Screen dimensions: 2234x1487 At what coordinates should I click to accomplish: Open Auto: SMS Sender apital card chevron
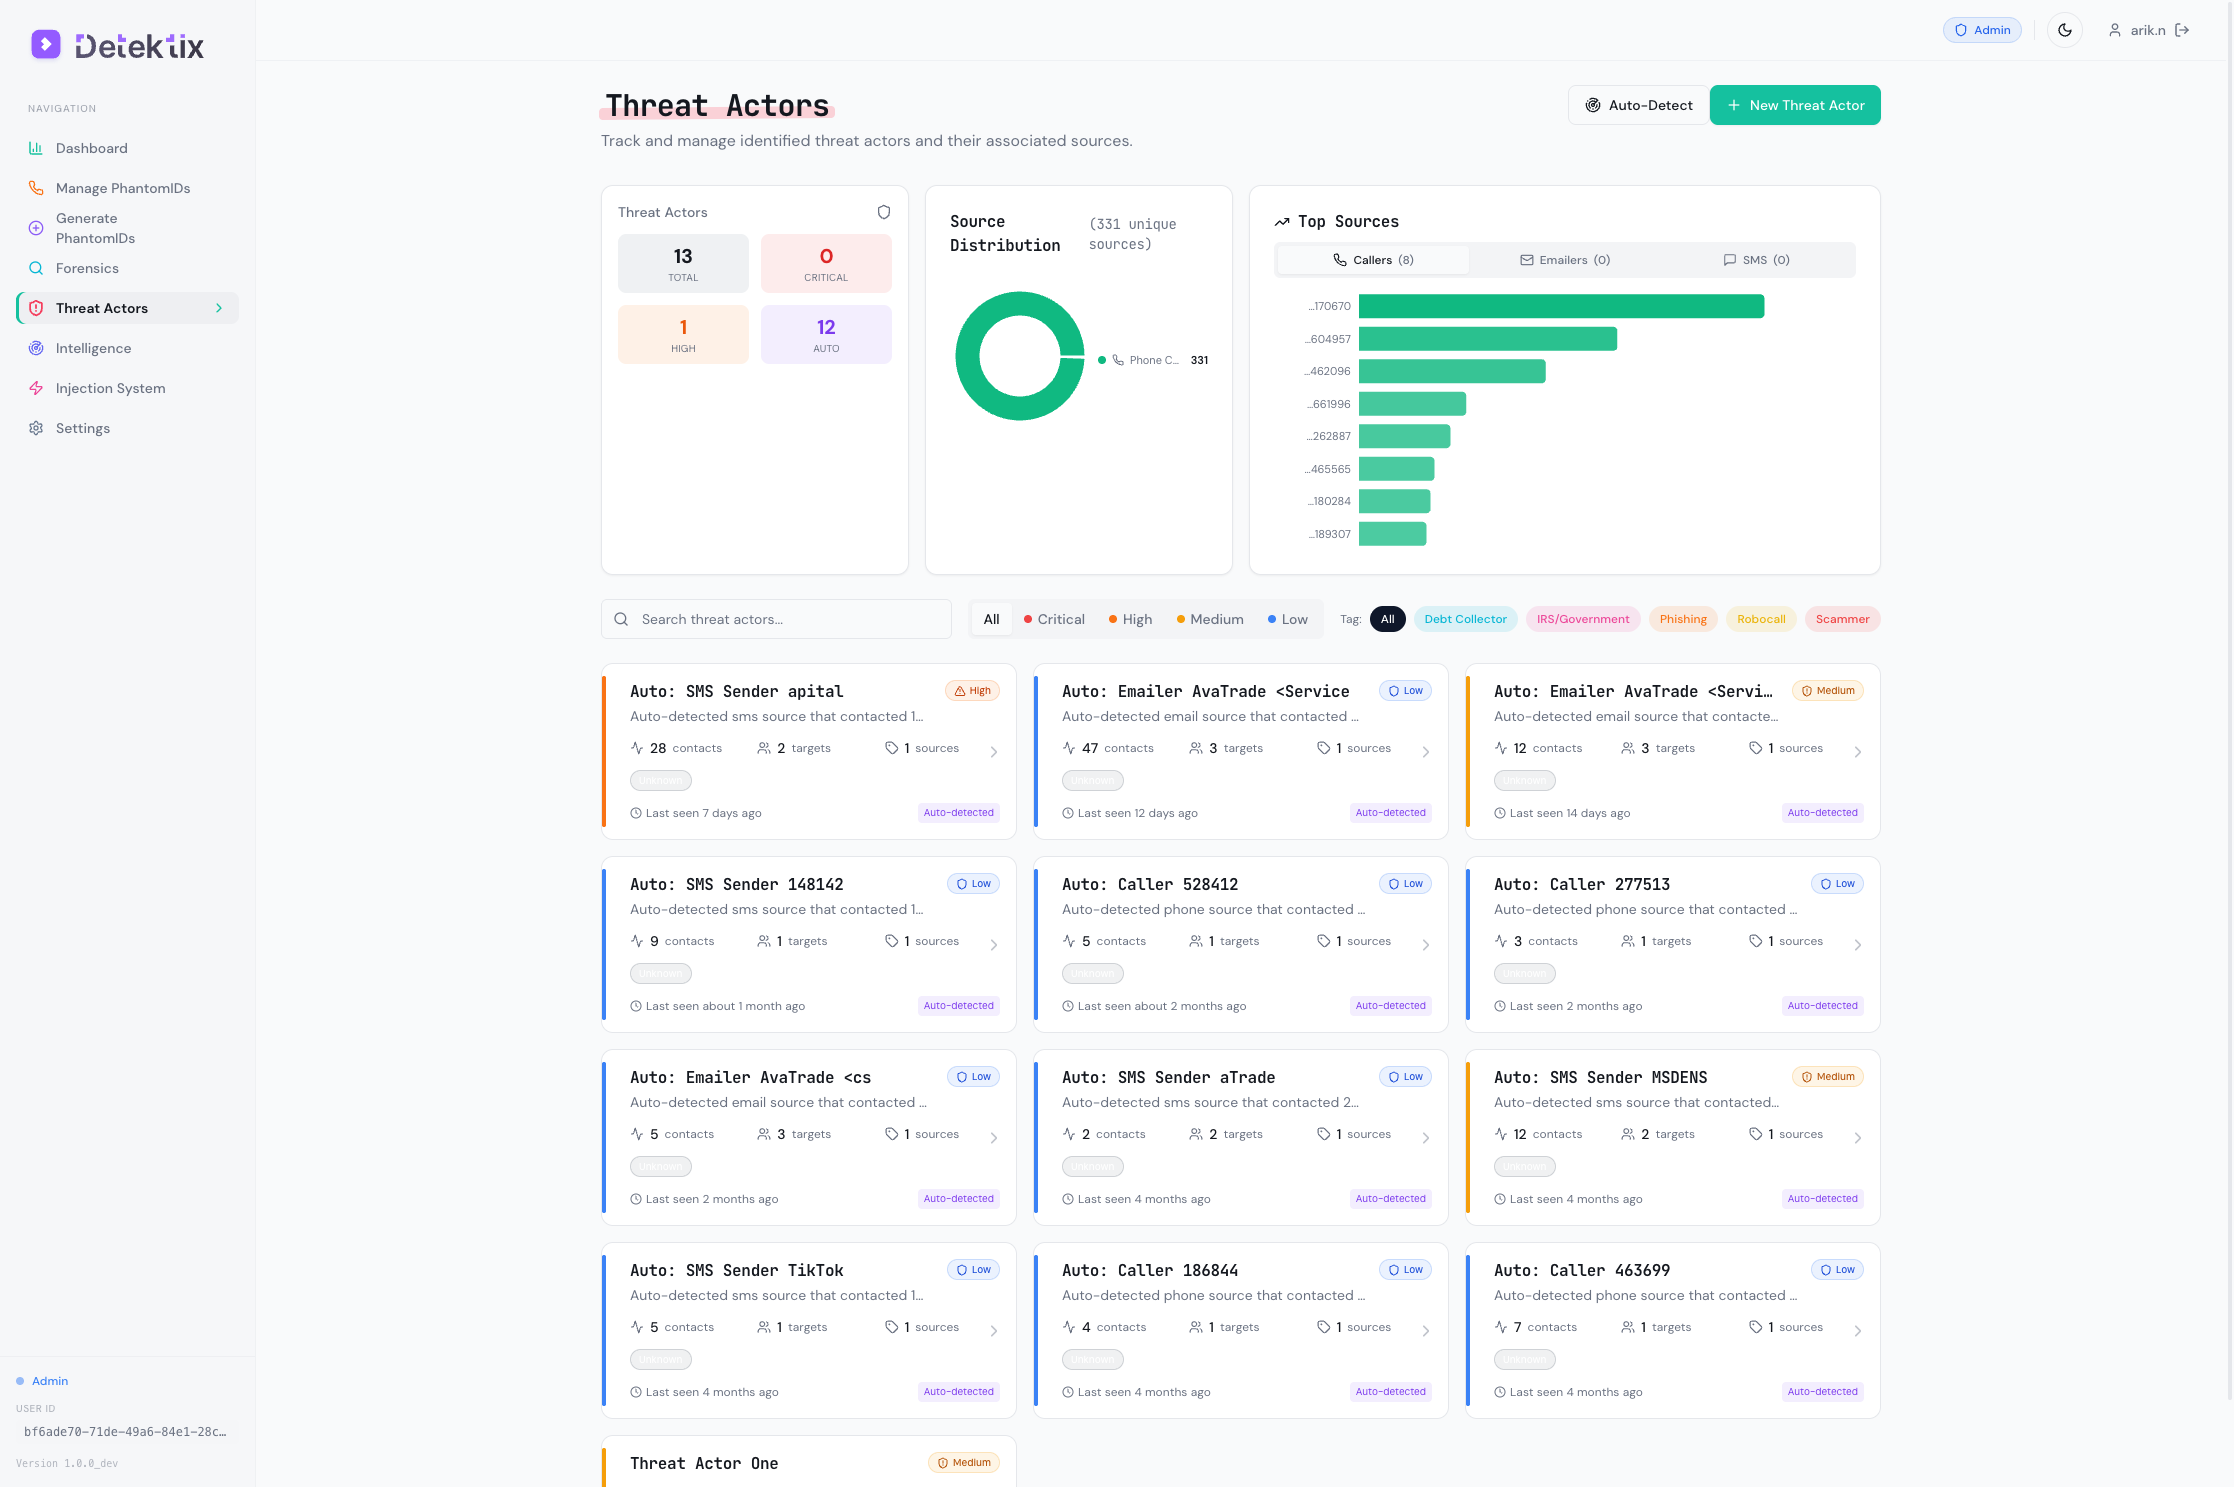click(x=993, y=751)
